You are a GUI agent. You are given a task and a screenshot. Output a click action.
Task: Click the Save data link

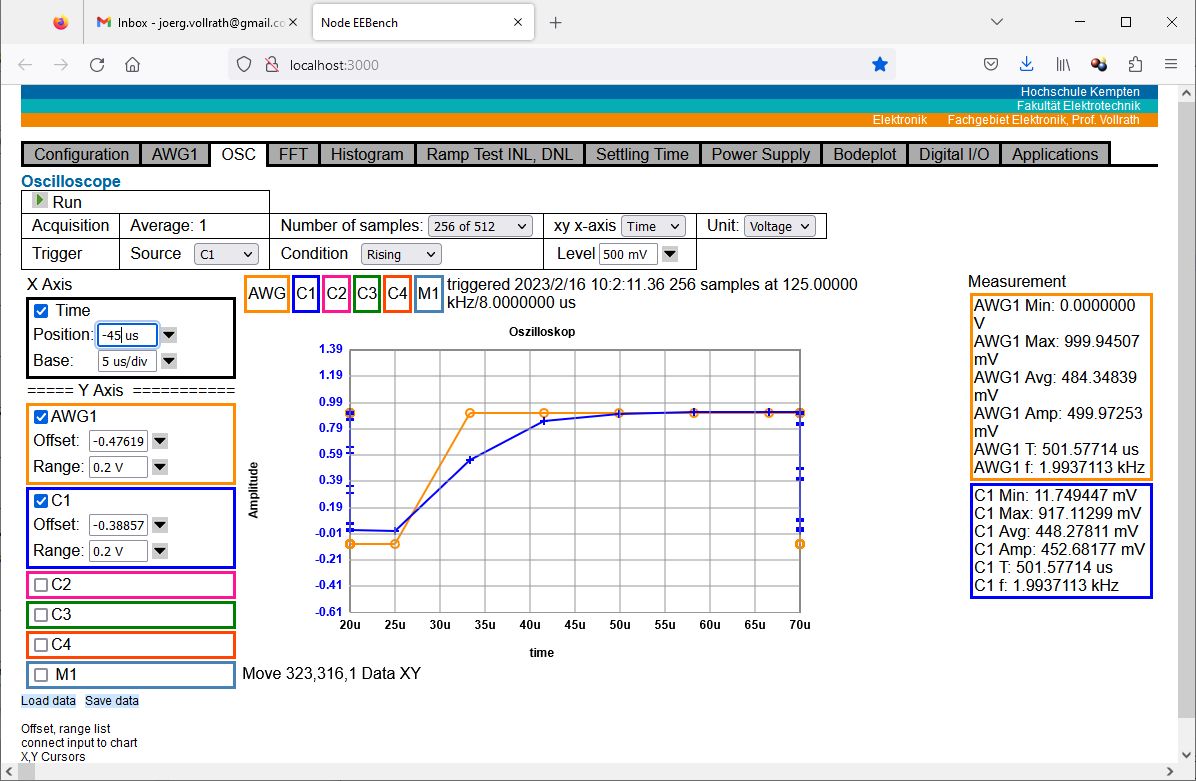(112, 701)
